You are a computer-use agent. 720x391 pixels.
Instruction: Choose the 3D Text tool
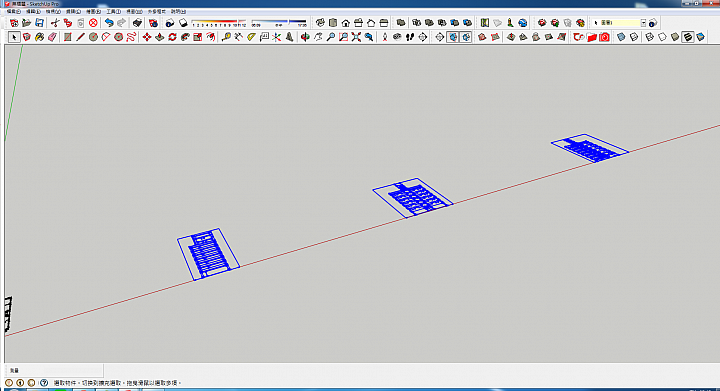[x=289, y=37]
